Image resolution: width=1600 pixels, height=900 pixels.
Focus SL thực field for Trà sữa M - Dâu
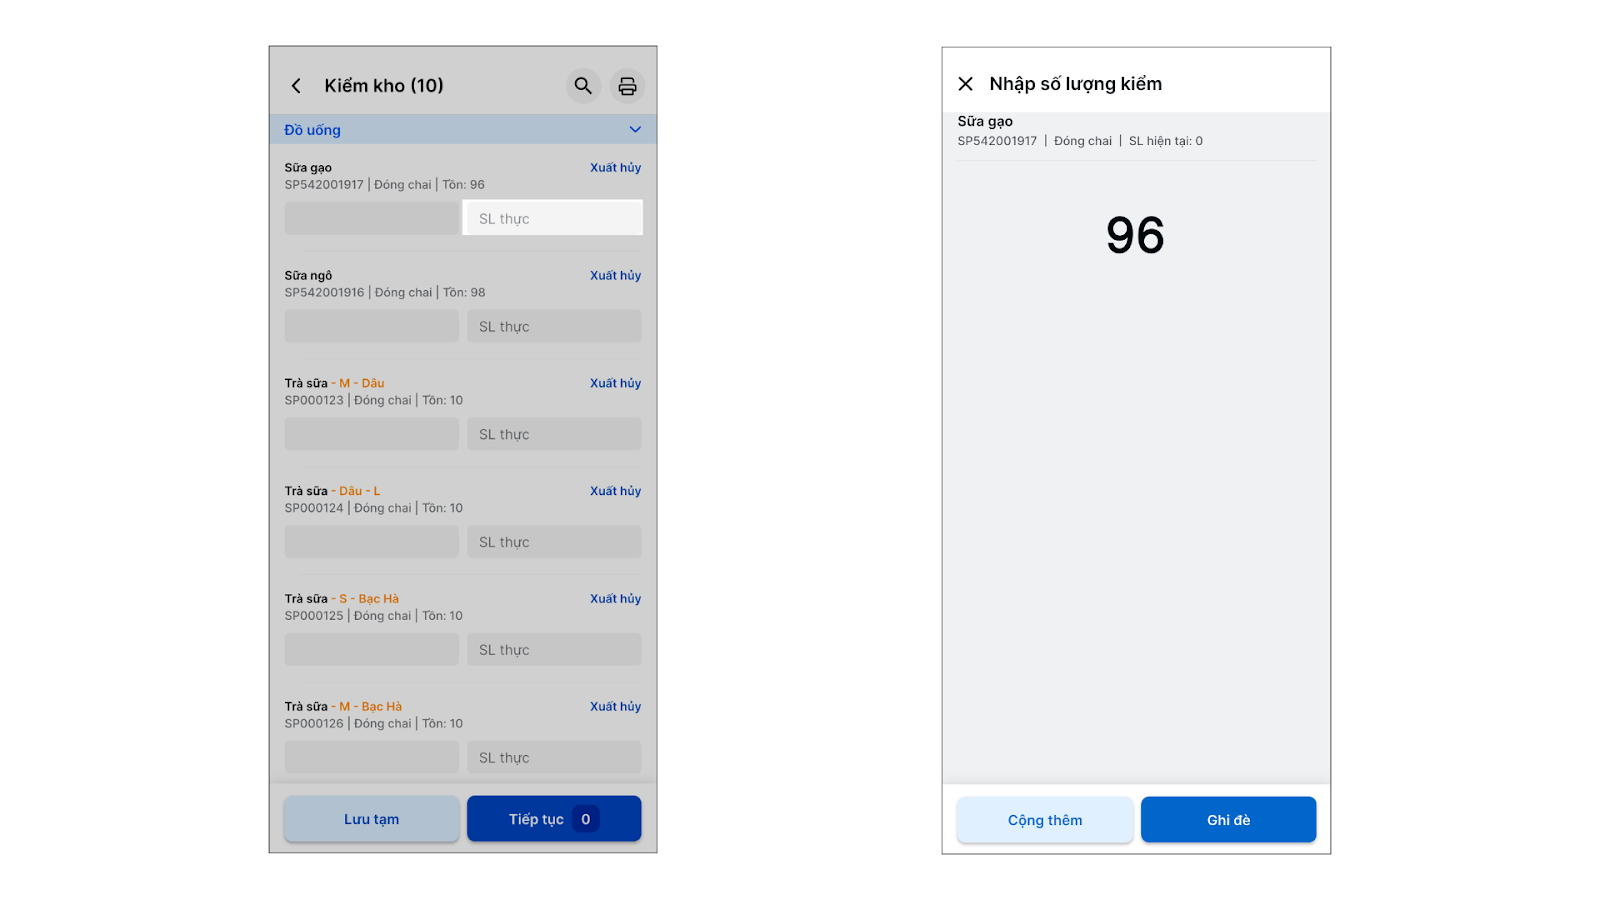[553, 435]
